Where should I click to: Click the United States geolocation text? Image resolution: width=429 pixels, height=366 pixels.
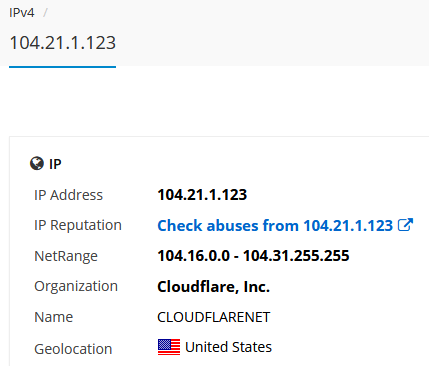[x=228, y=347]
